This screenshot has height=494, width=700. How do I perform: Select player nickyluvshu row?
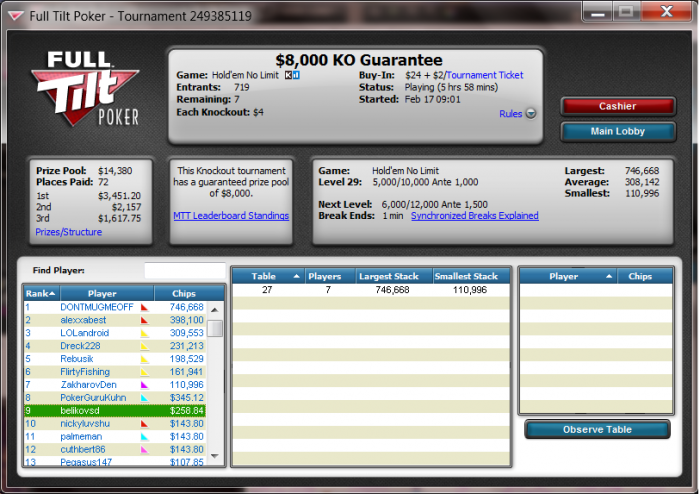coord(115,424)
